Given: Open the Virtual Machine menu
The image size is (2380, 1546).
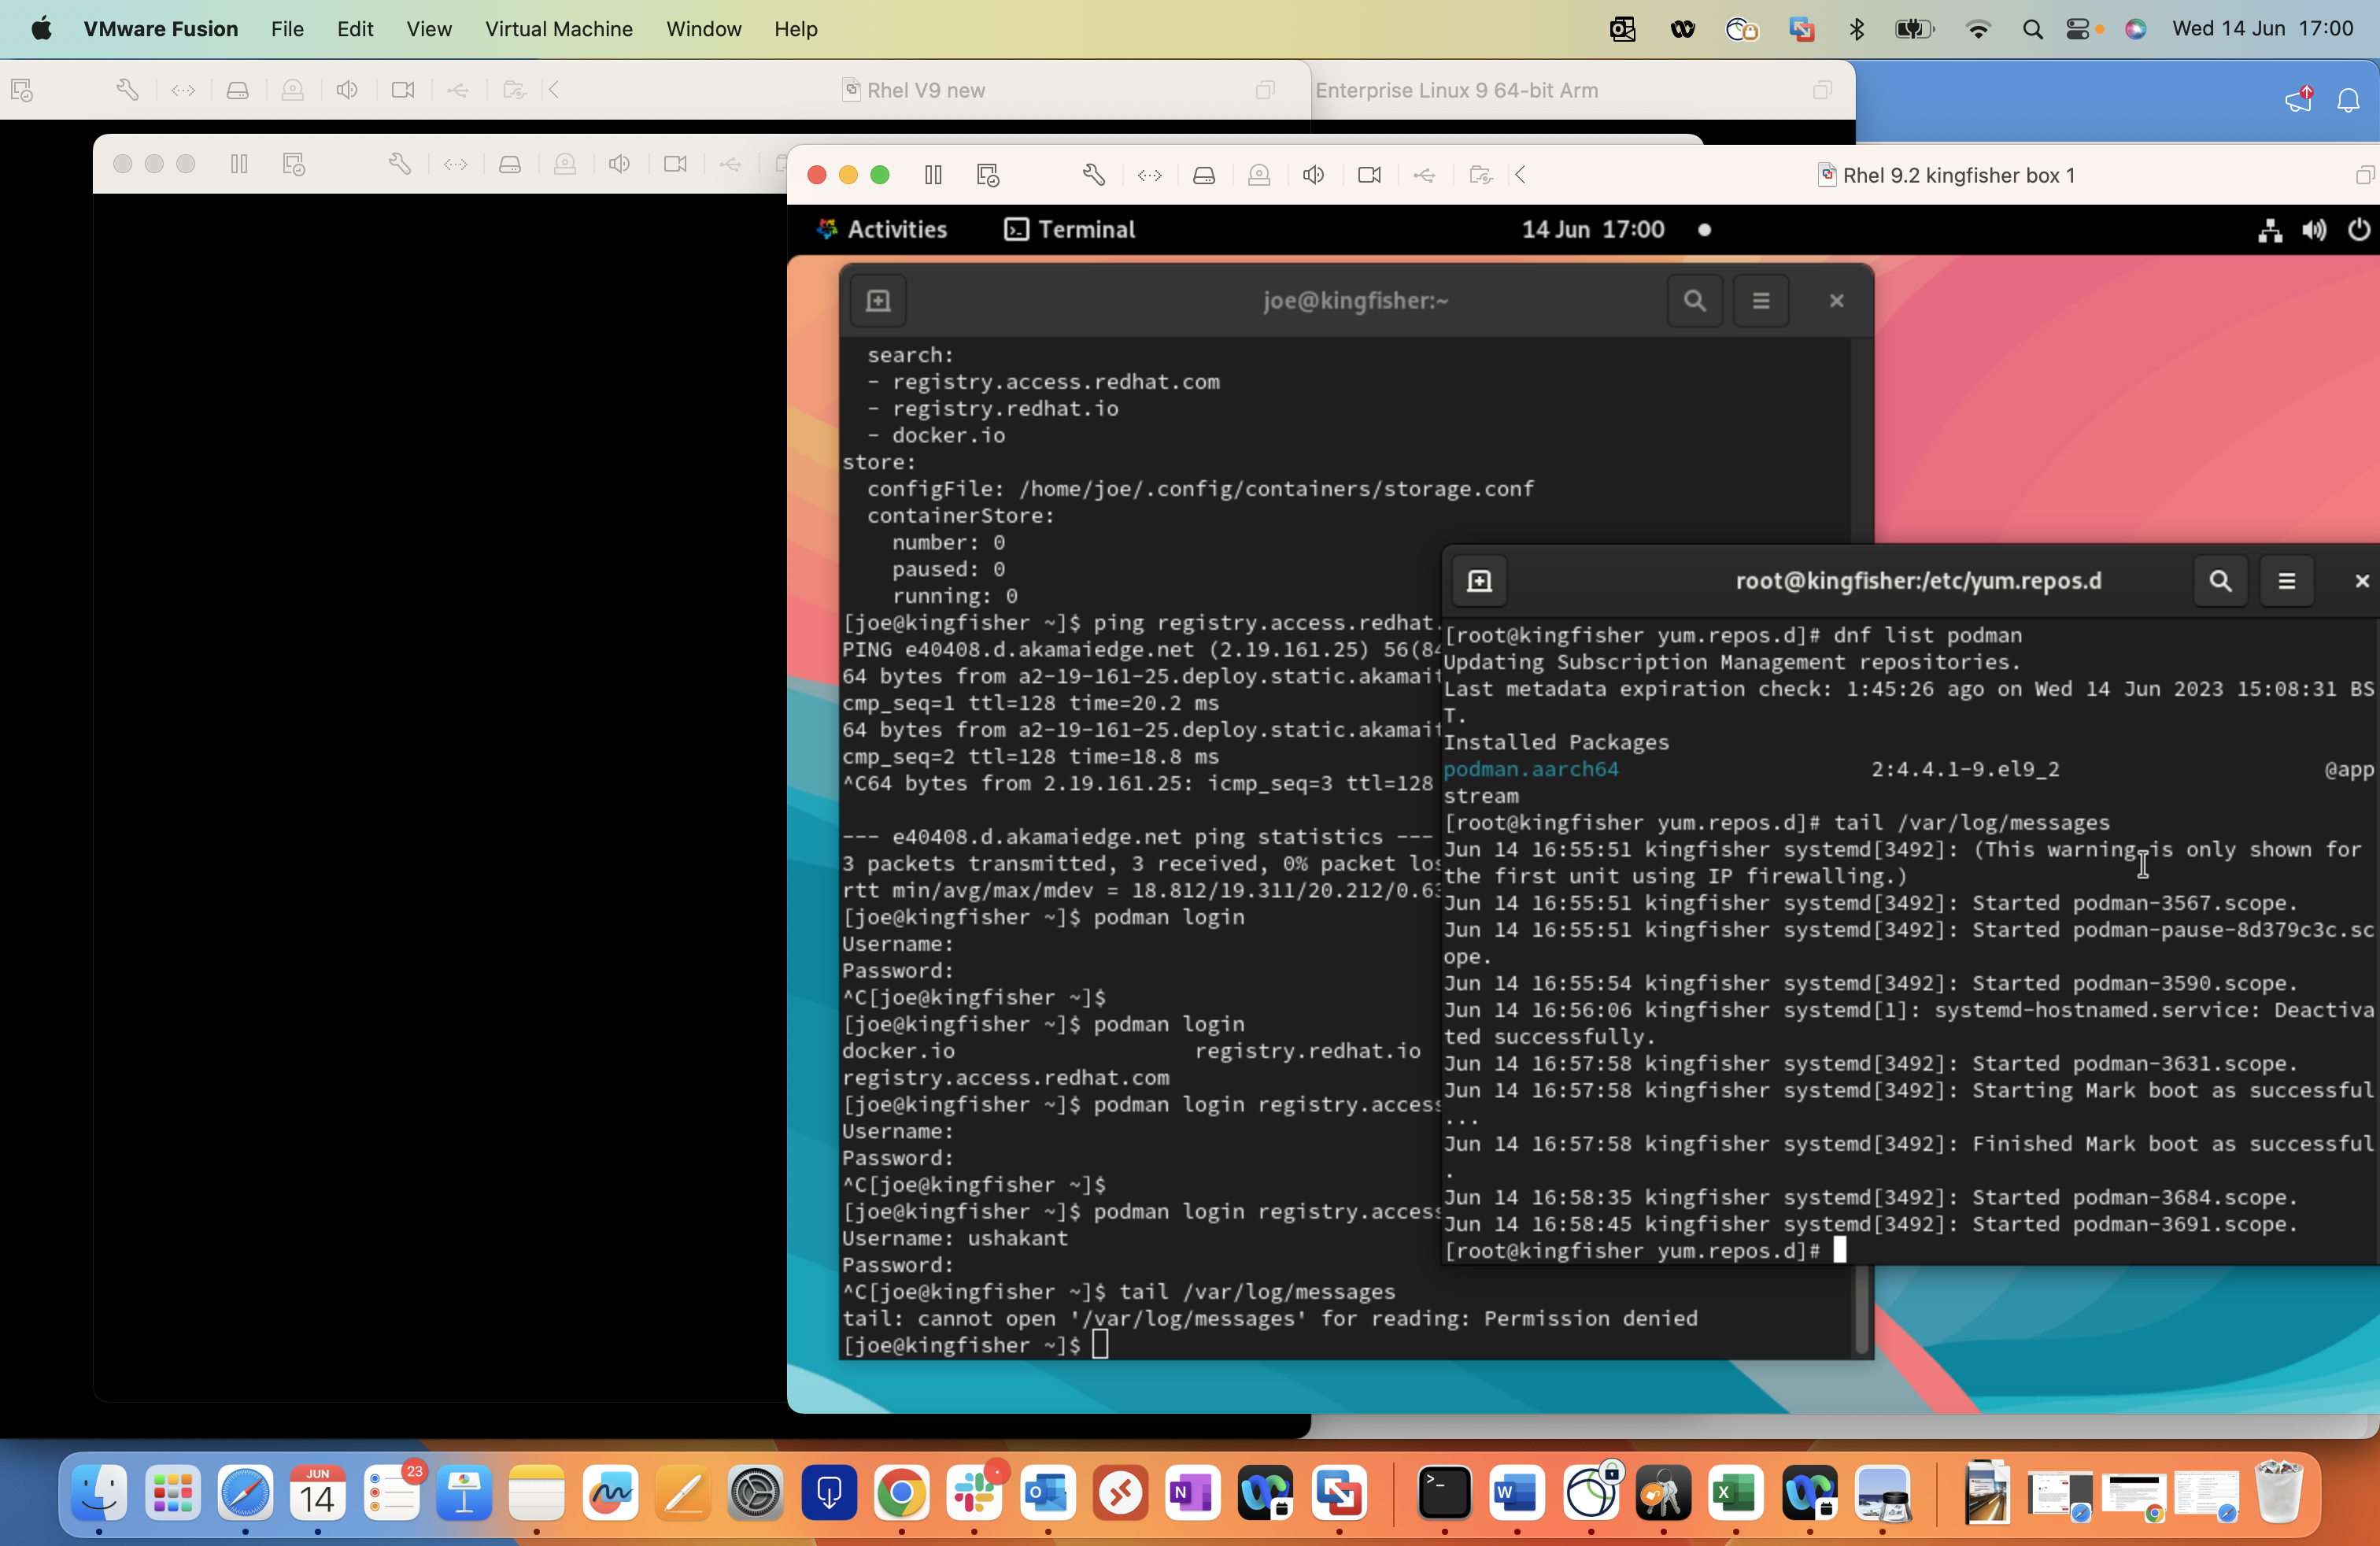Looking at the screenshot, I should 558,29.
